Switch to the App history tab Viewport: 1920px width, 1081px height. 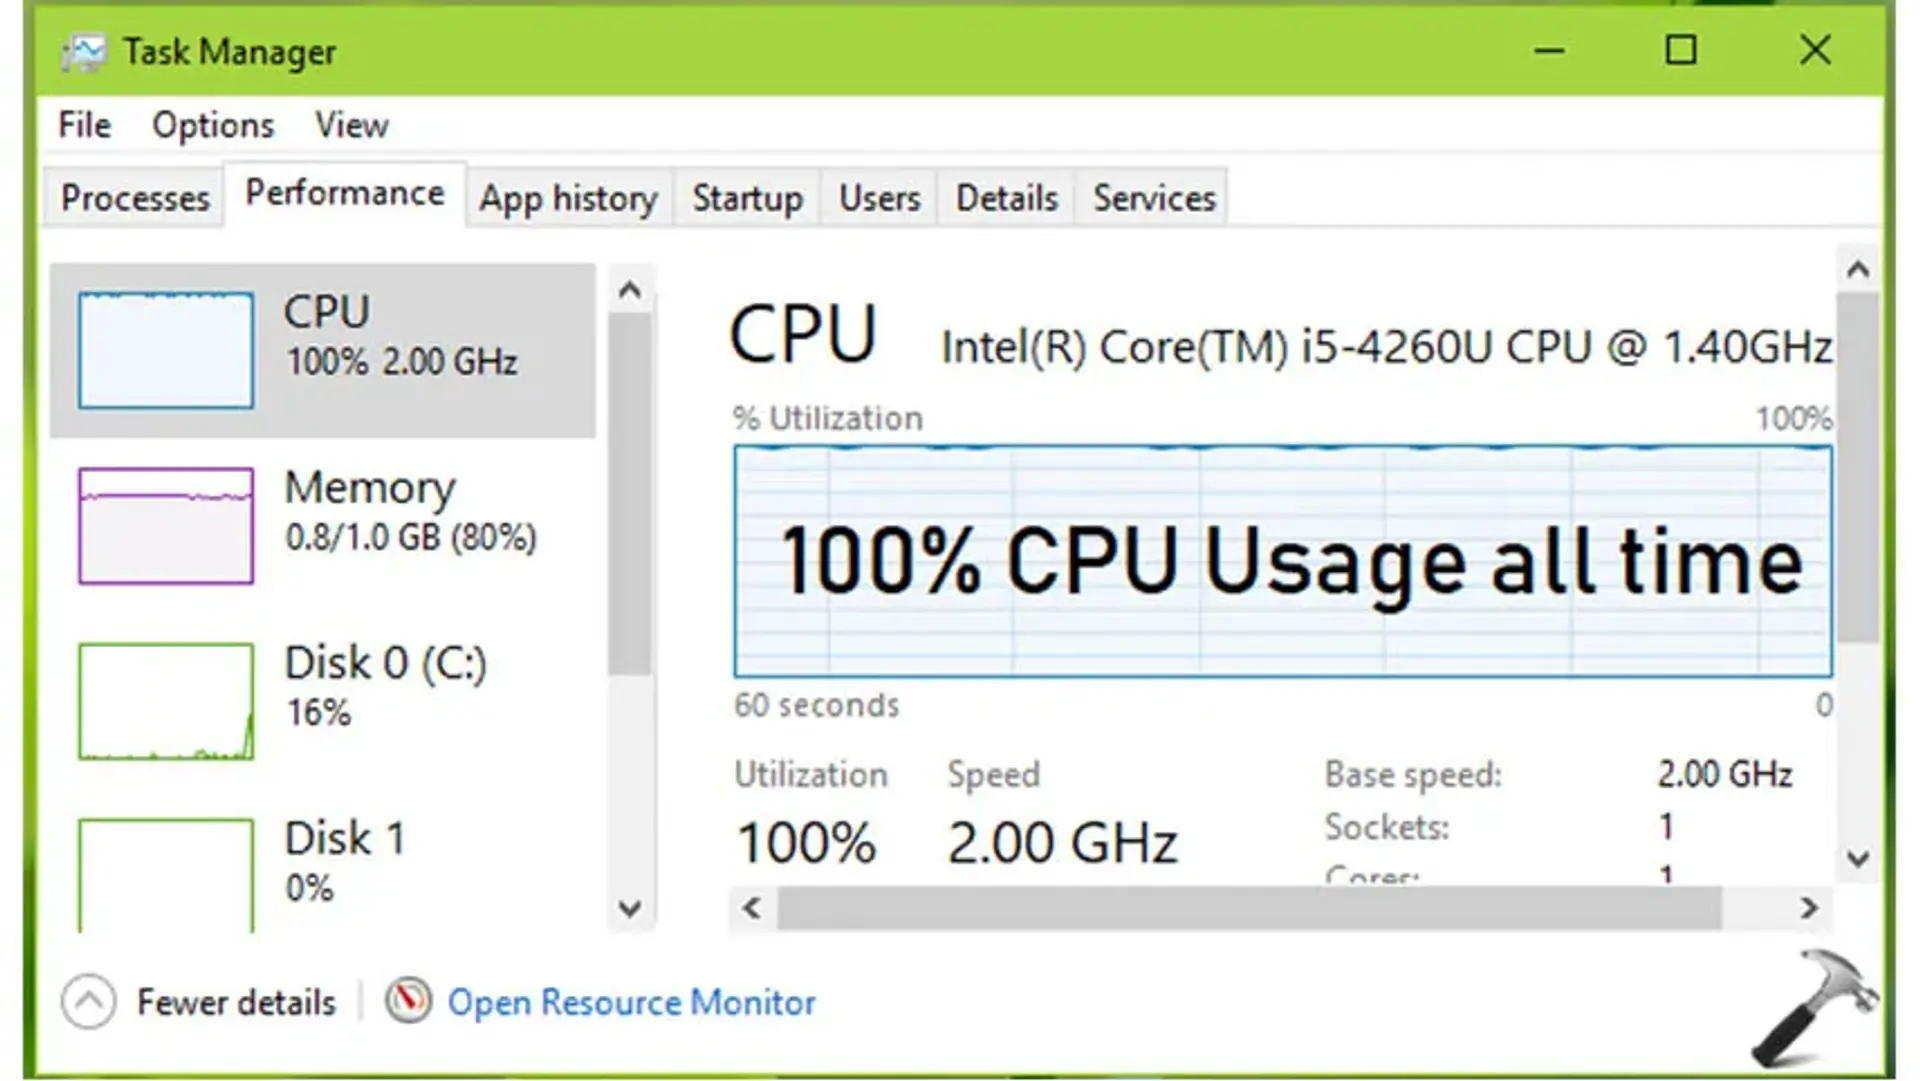coord(568,198)
